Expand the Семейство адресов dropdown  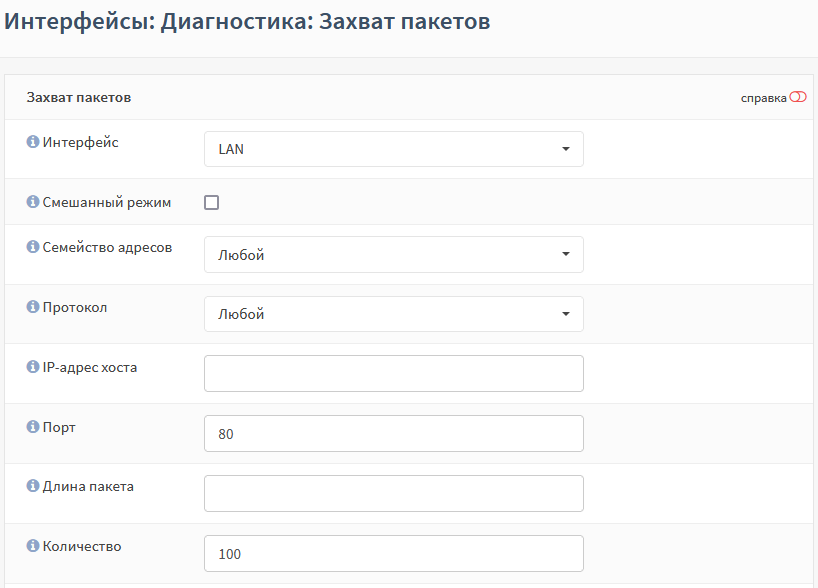coord(393,255)
